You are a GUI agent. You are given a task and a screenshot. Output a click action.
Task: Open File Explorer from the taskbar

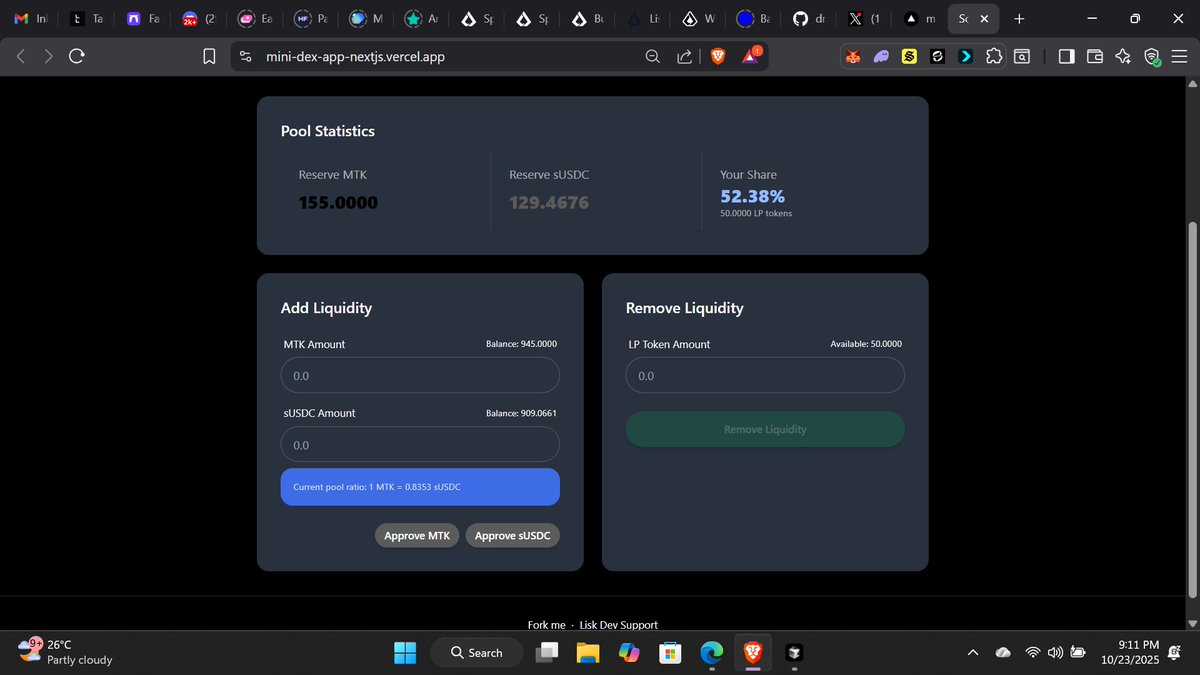point(588,653)
